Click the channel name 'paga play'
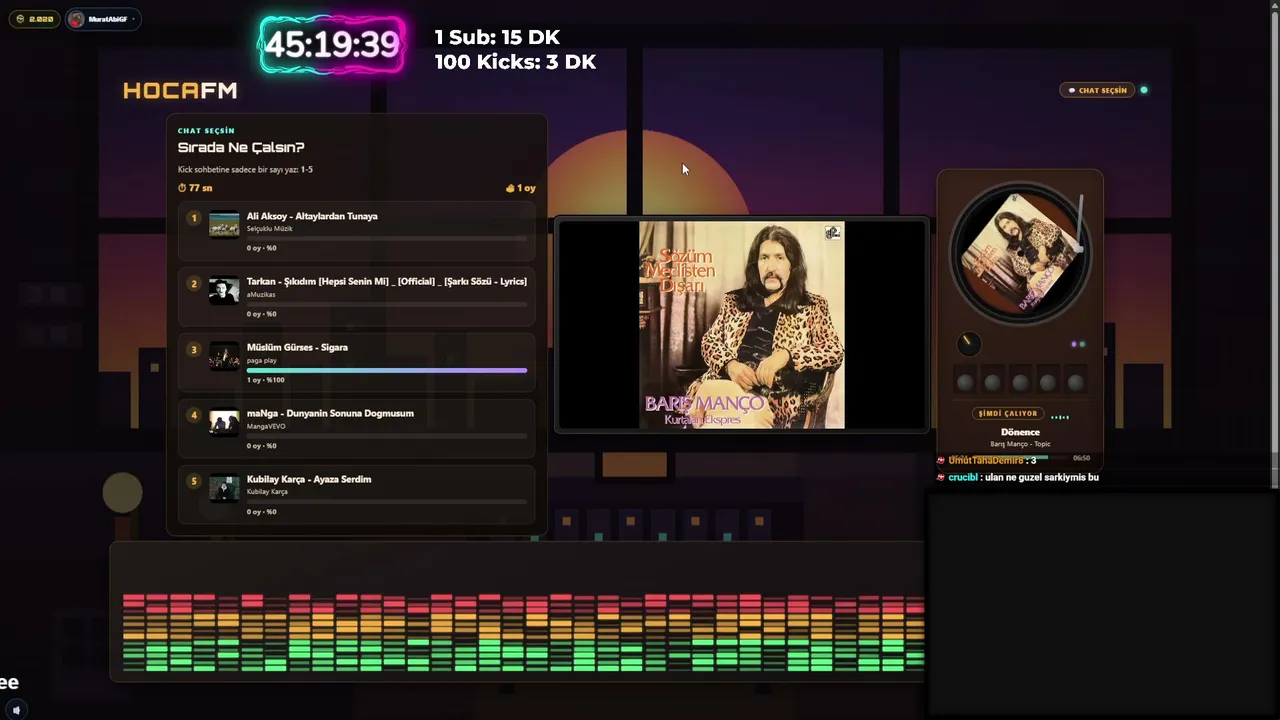The width and height of the screenshot is (1280, 720). point(262,360)
